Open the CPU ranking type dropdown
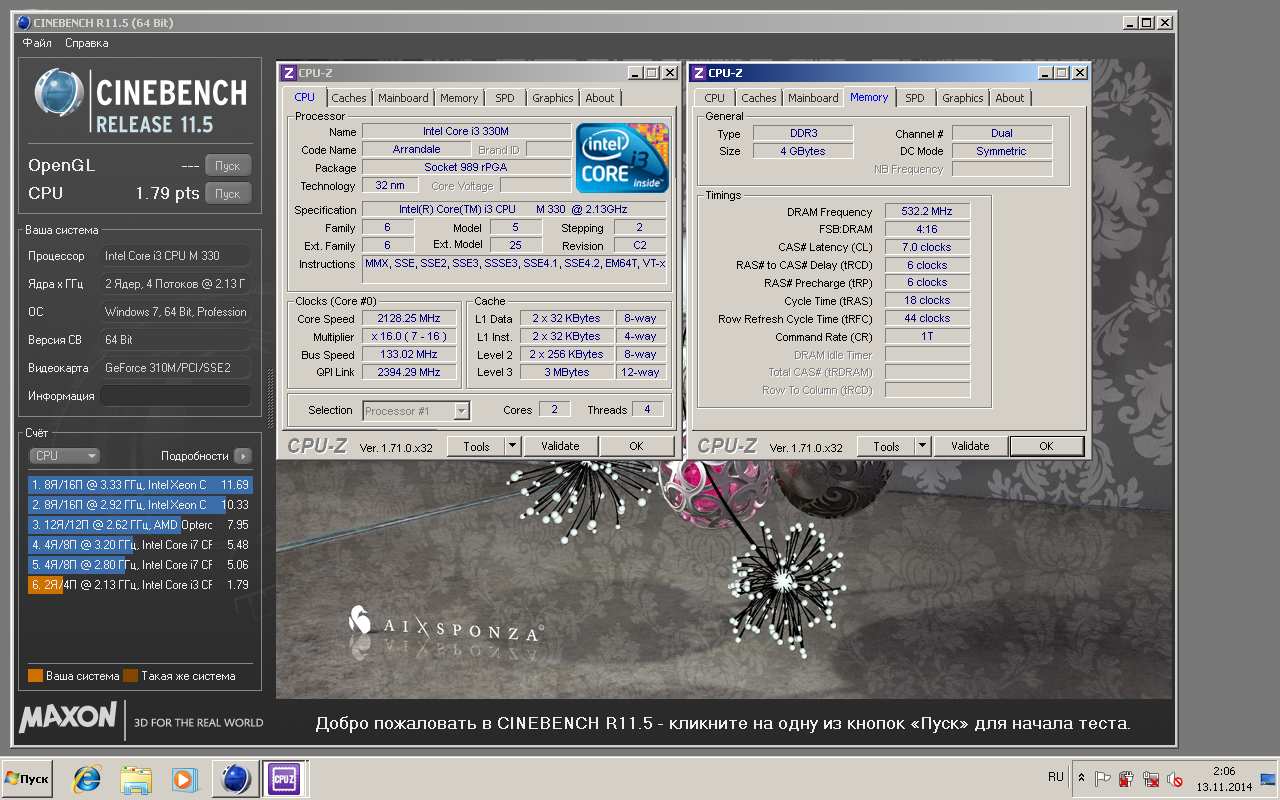Screen dimensions: 1280x800 64,455
